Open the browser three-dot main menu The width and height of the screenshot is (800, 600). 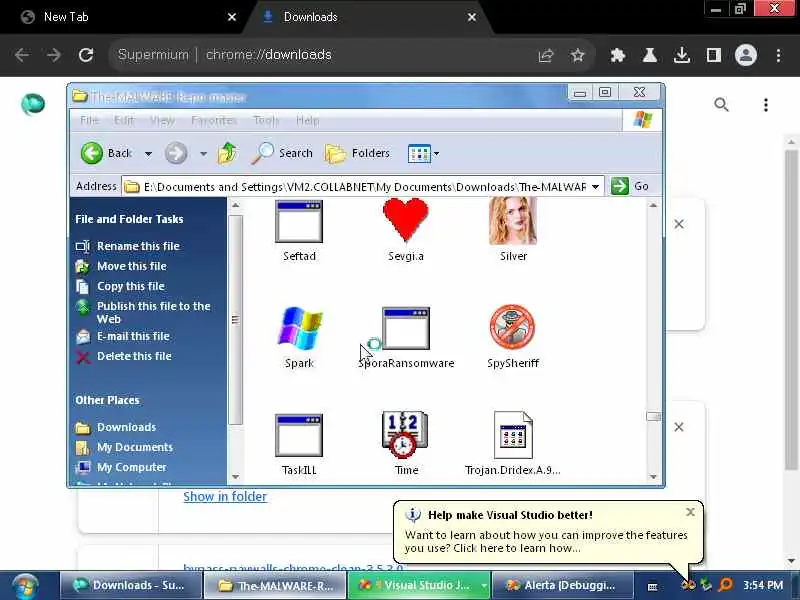pos(778,55)
